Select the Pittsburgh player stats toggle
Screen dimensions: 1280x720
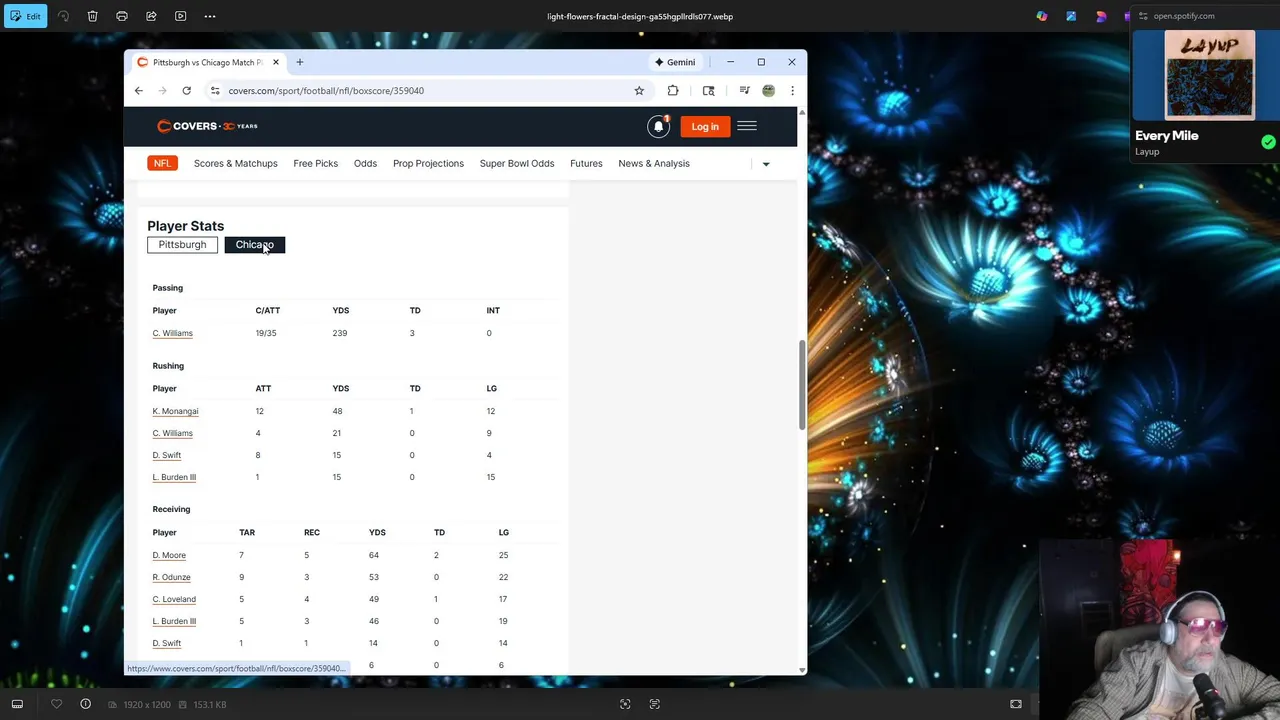point(182,245)
